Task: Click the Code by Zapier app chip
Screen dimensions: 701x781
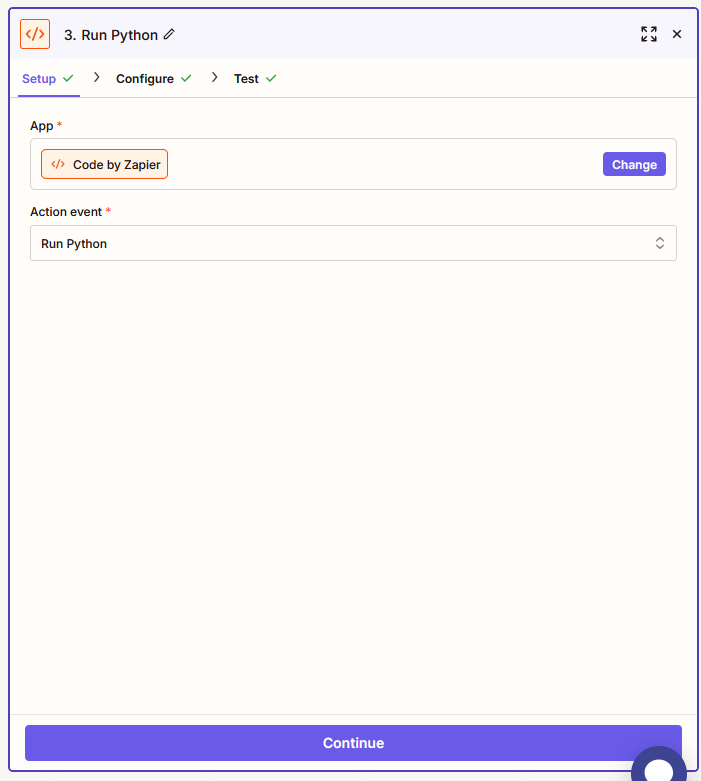Action: click(x=104, y=164)
